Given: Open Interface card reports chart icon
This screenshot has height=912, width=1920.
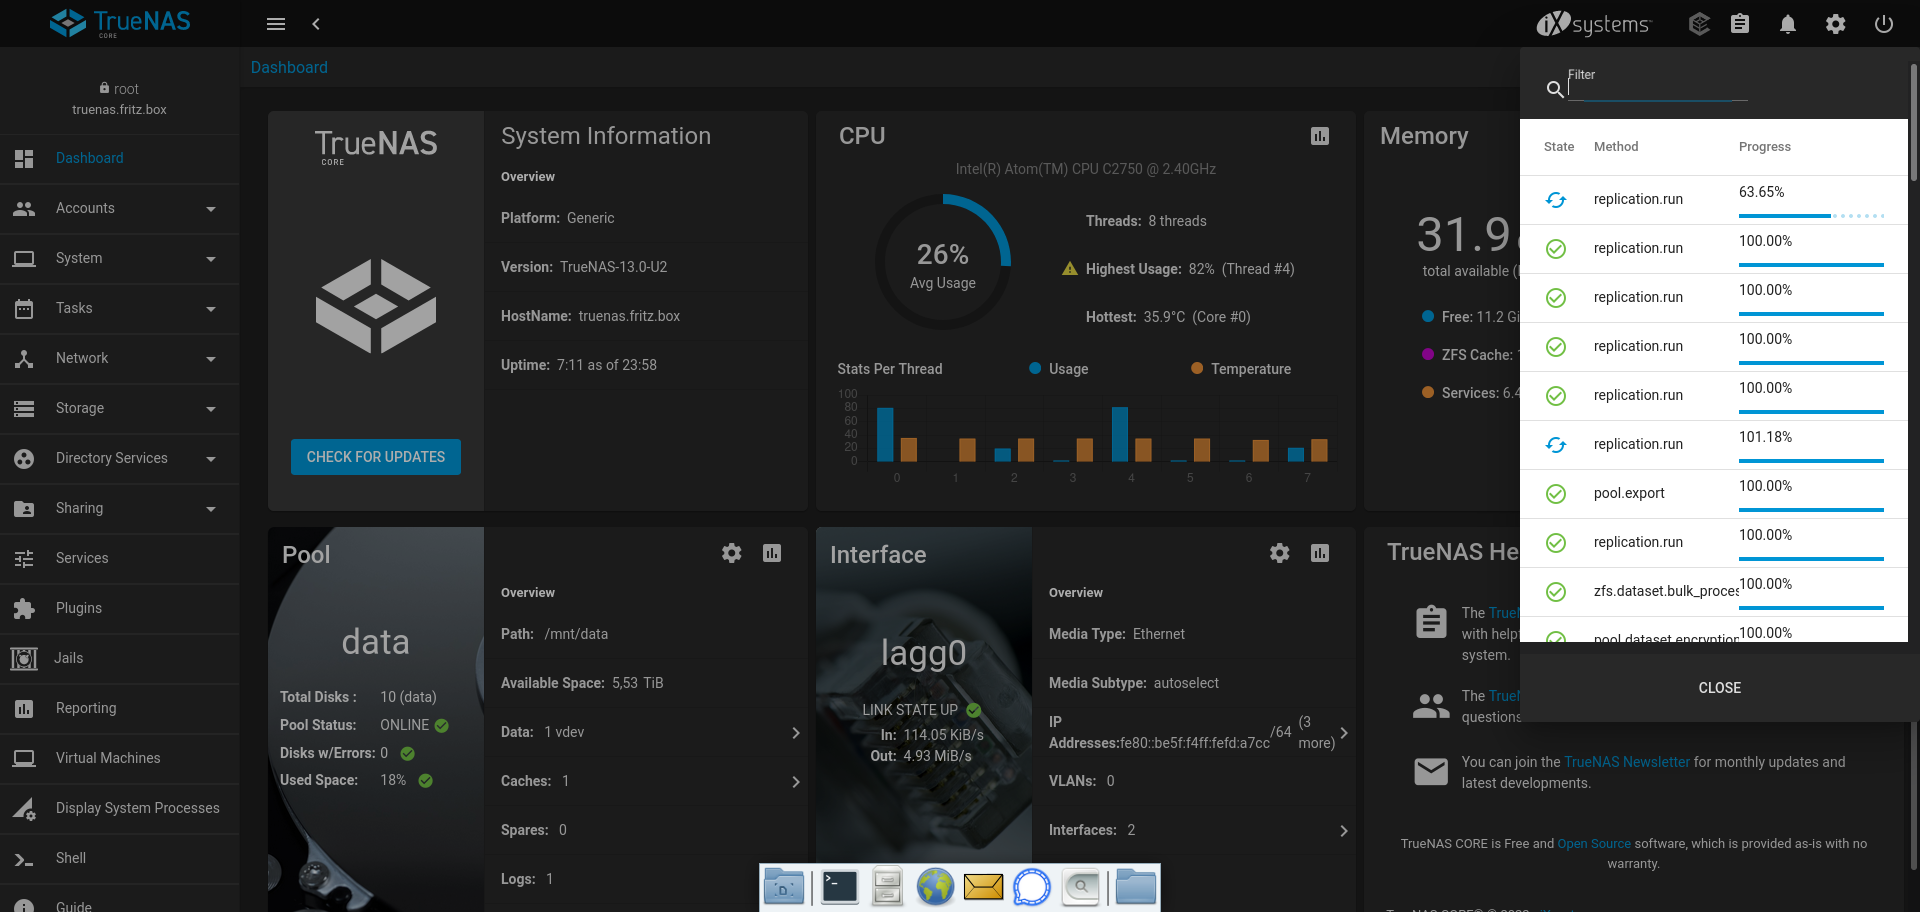Looking at the screenshot, I should (x=1320, y=553).
